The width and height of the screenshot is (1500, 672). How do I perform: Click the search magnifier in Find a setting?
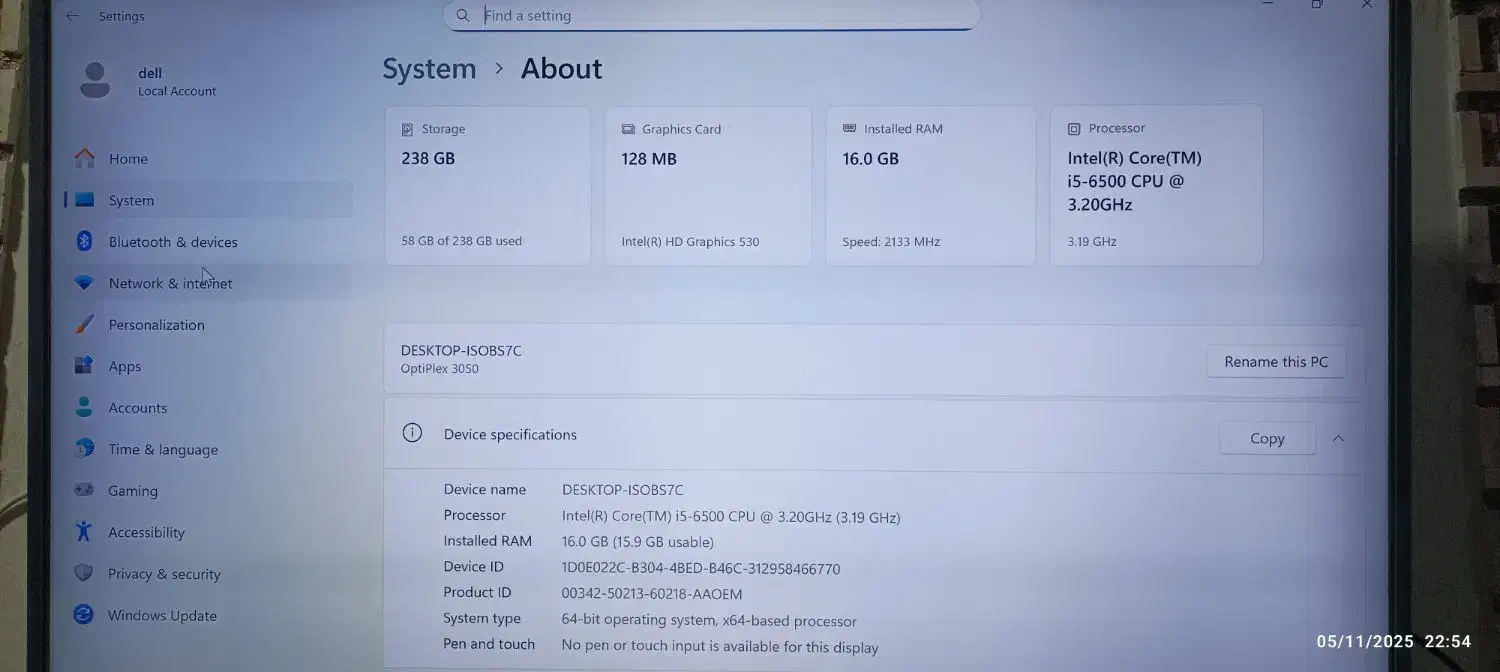[462, 15]
